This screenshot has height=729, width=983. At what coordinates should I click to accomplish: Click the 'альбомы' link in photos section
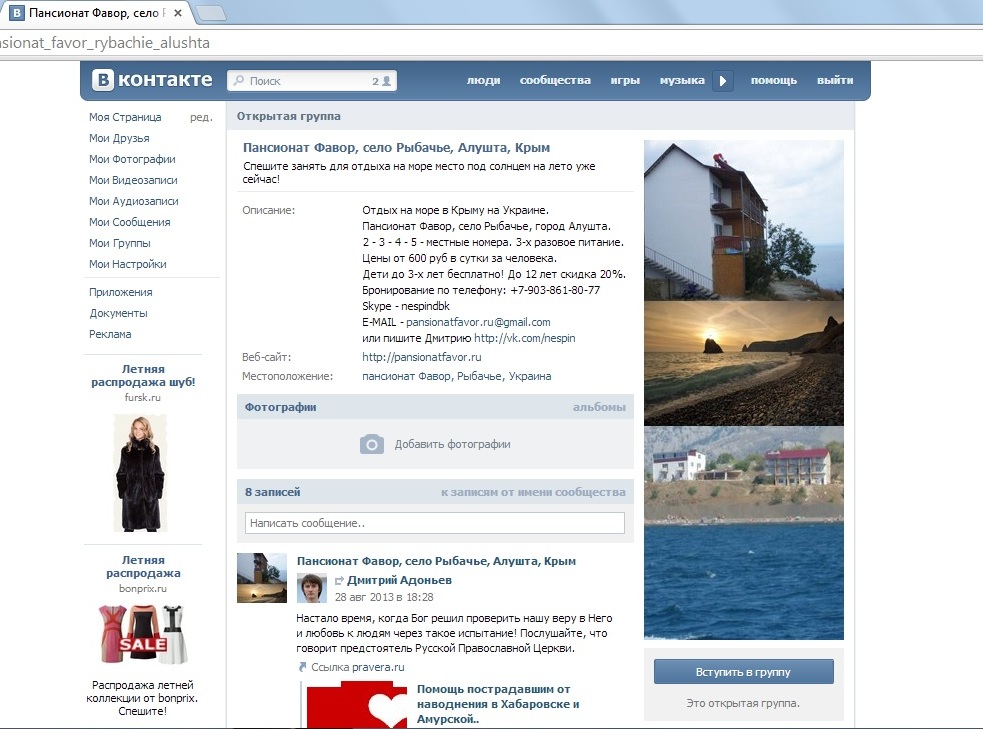pos(599,407)
